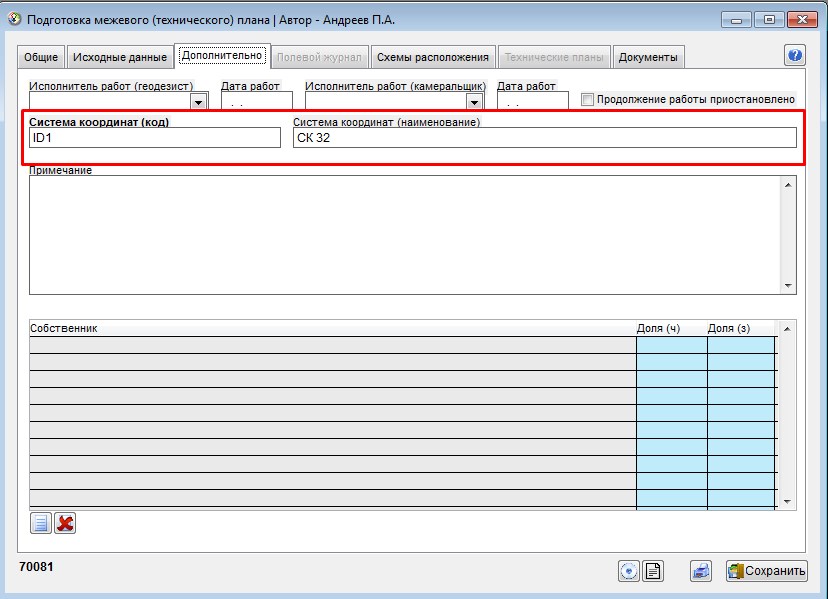
Task: Click the "Доля (з)" column header
Action: pyautogui.click(x=741, y=328)
